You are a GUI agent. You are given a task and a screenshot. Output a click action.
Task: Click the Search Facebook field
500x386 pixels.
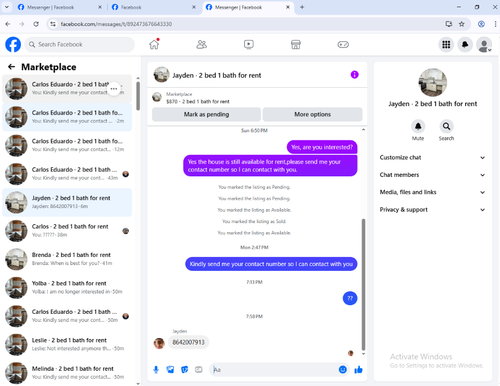pyautogui.click(x=79, y=44)
